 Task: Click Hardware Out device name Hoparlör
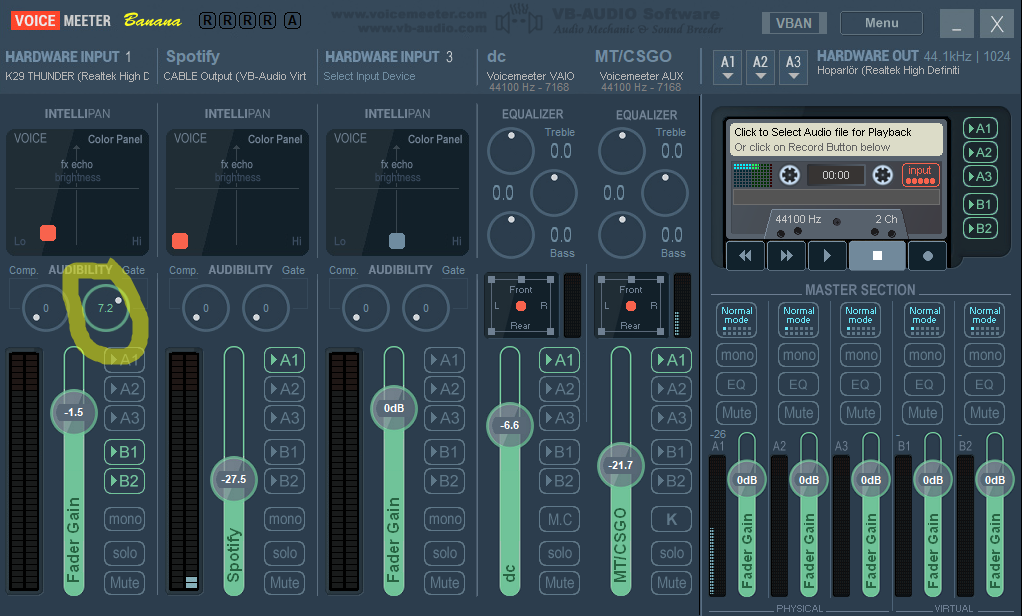(x=888, y=70)
